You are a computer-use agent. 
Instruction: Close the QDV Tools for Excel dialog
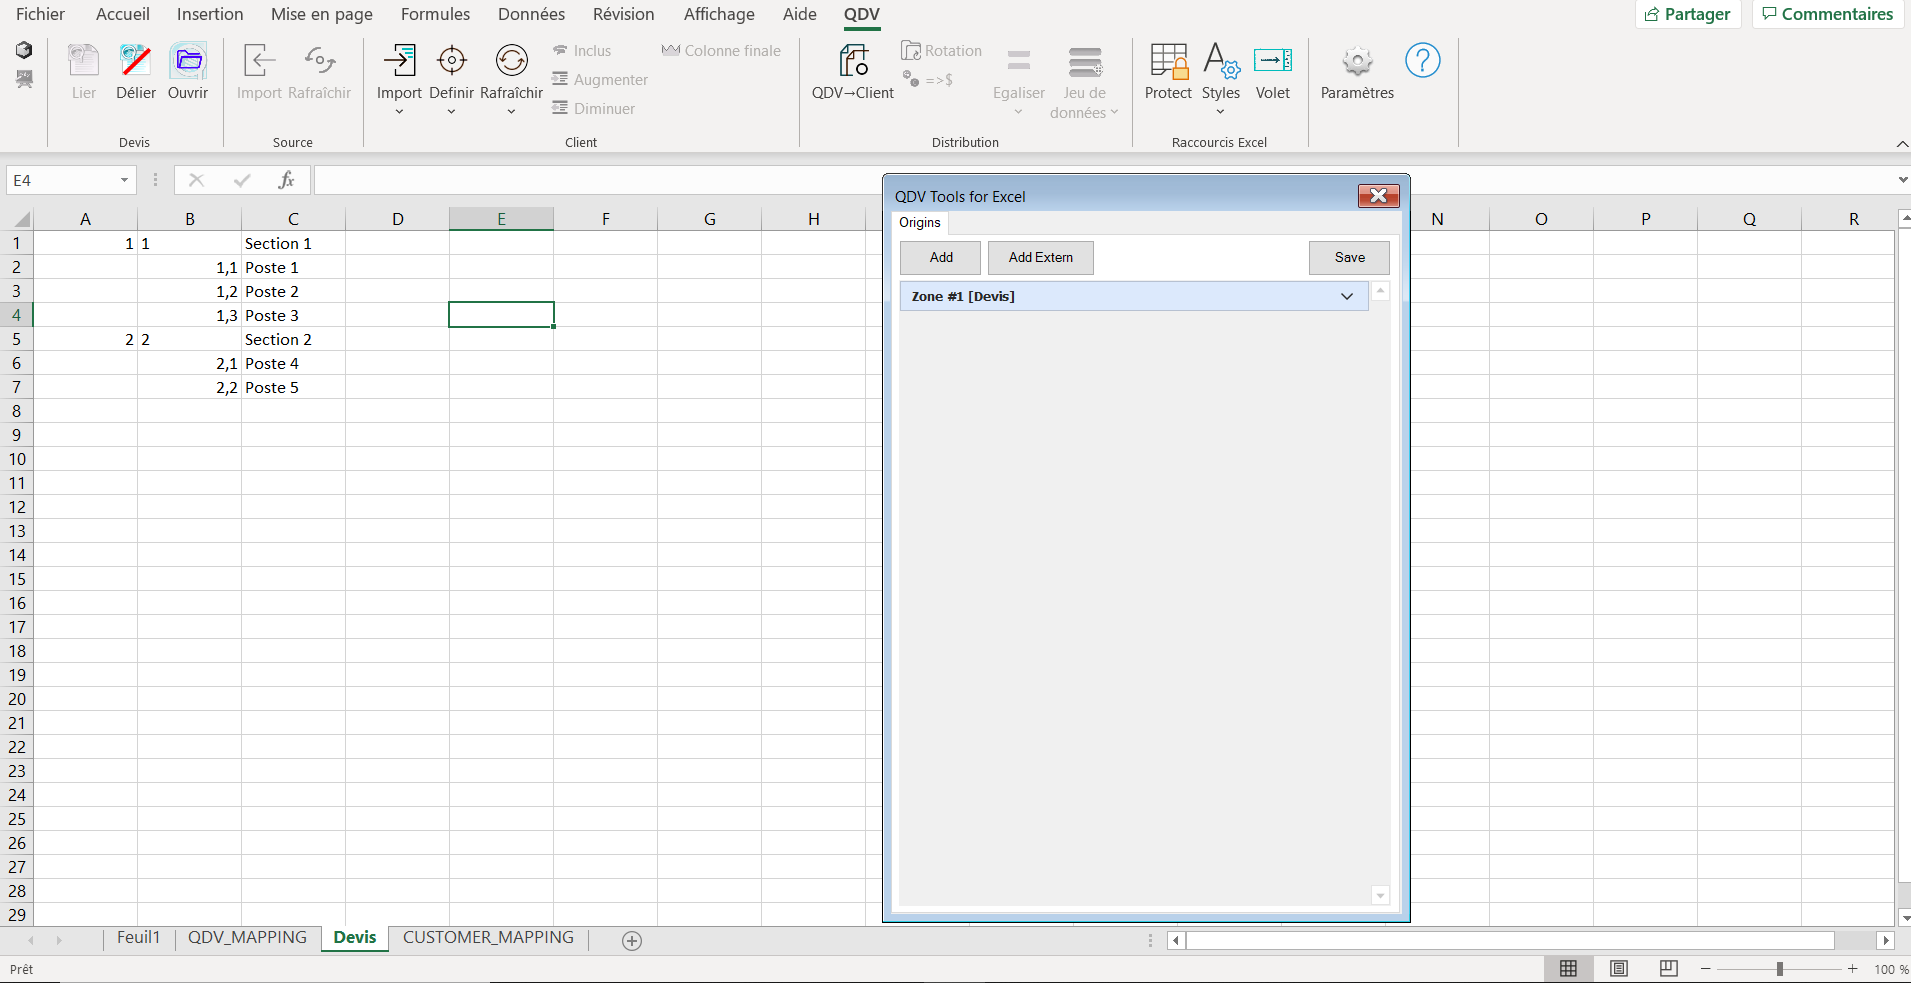(1378, 196)
